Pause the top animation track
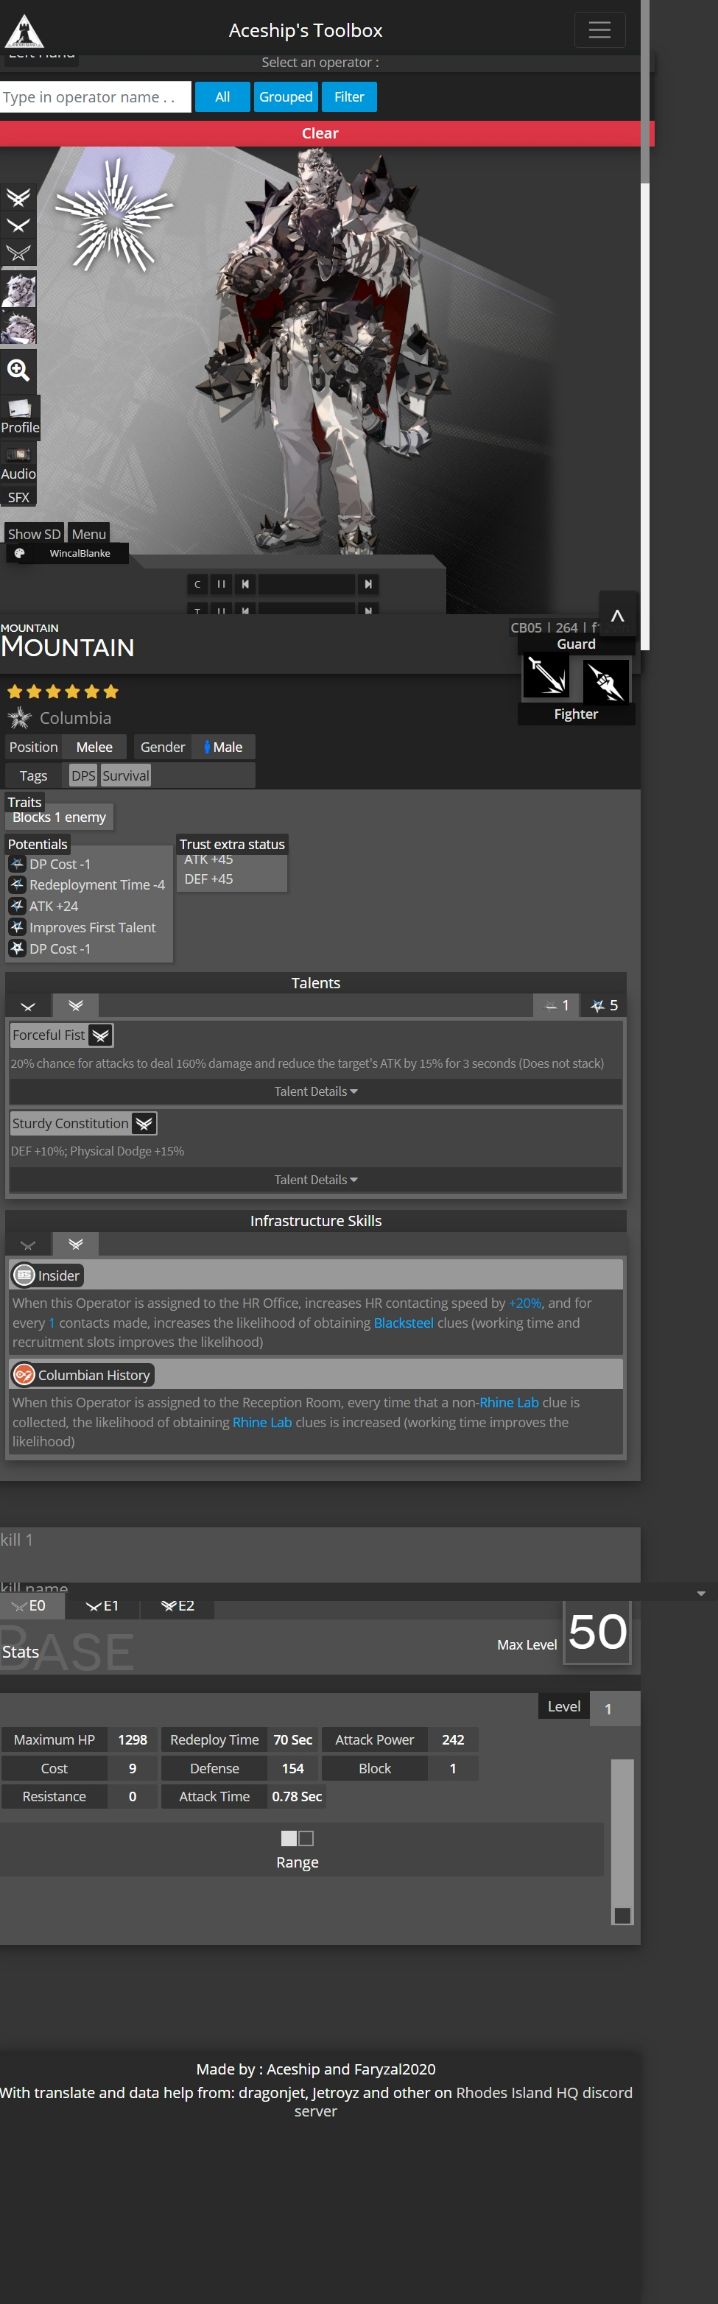The height and width of the screenshot is (2304, 718). click(221, 584)
